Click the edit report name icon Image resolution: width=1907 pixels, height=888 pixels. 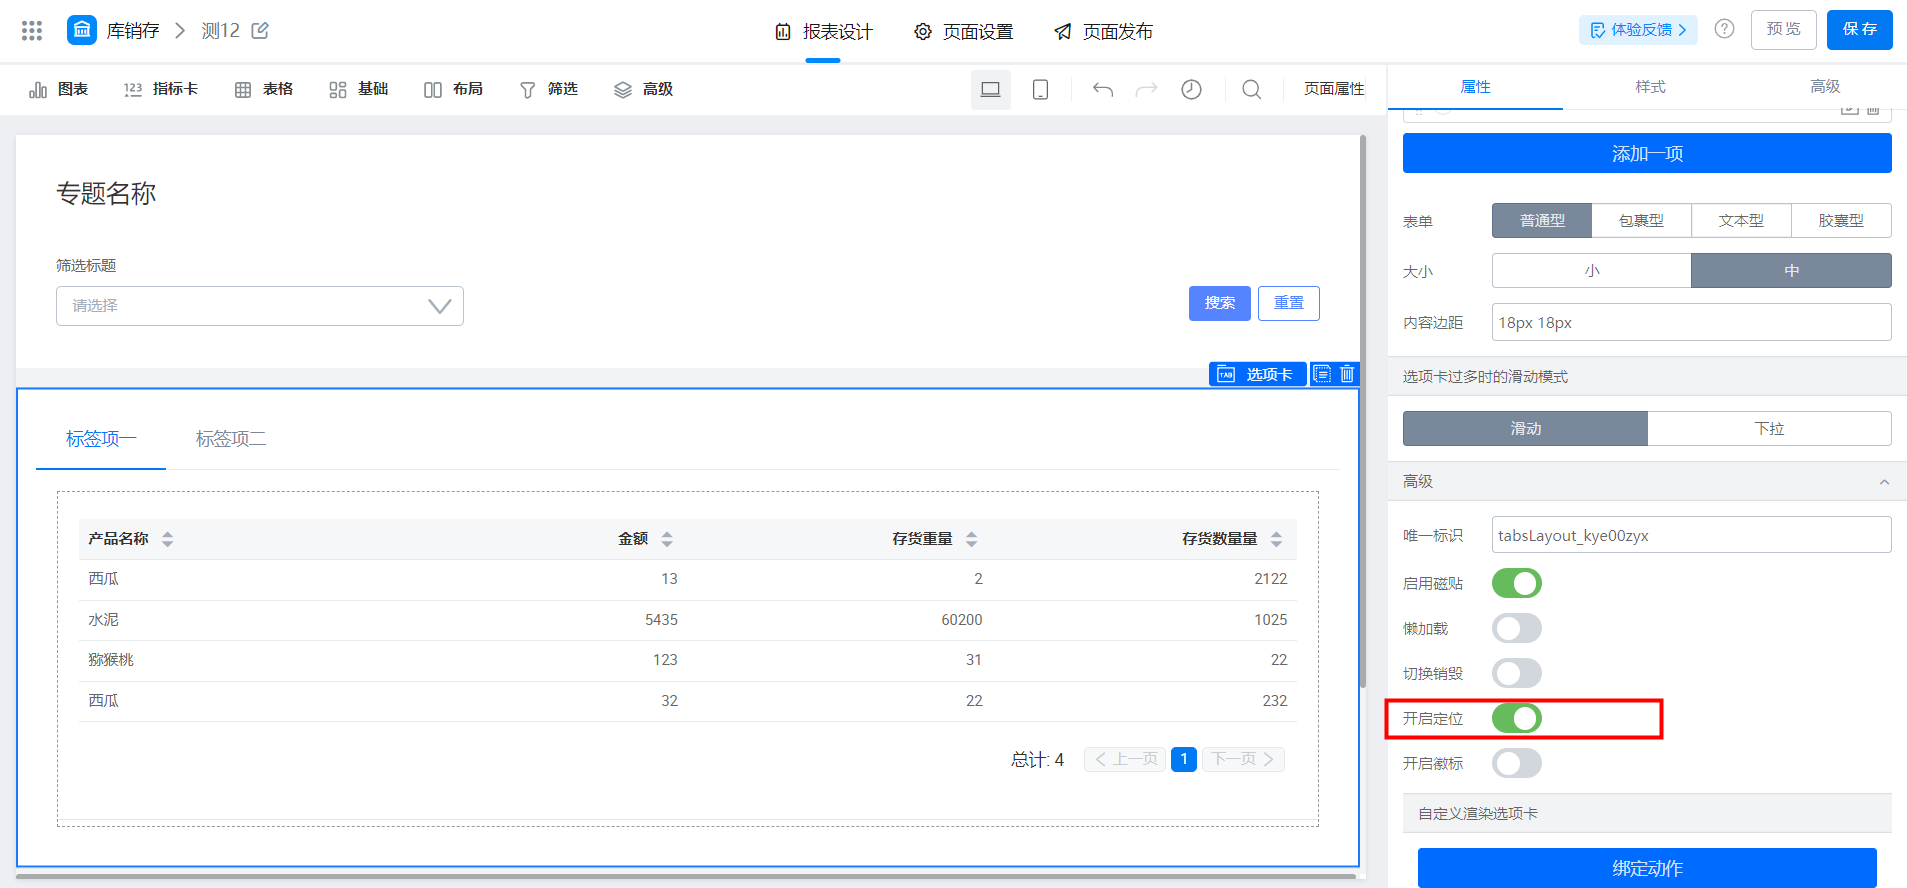coord(260,31)
